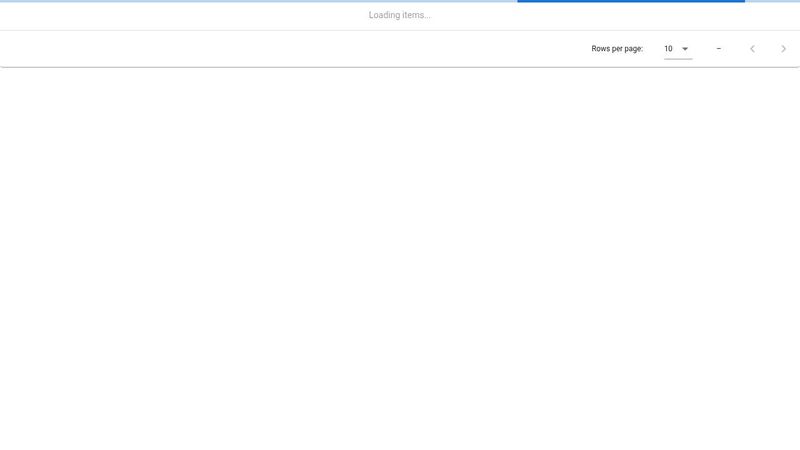Expand the rows-per-page select field
The width and height of the screenshot is (800, 450).
pyautogui.click(x=677, y=50)
